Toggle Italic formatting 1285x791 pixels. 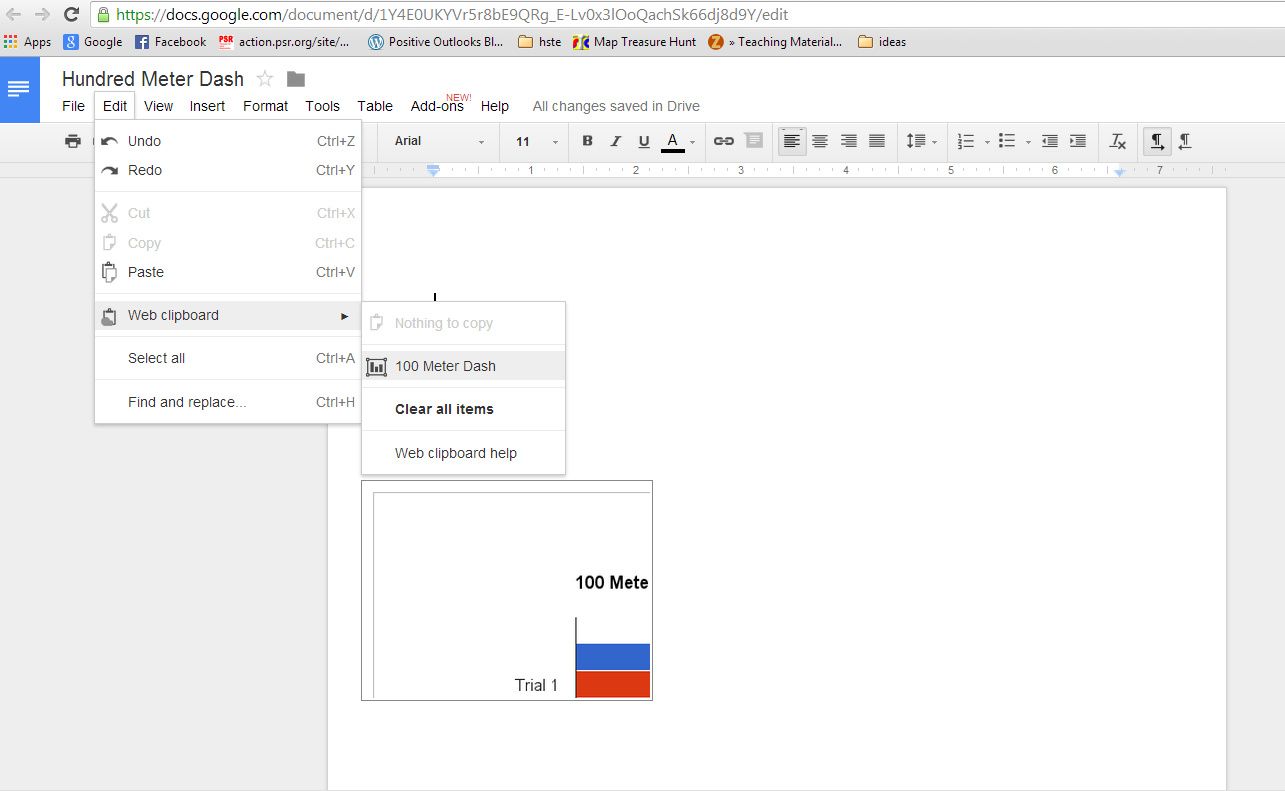[615, 141]
